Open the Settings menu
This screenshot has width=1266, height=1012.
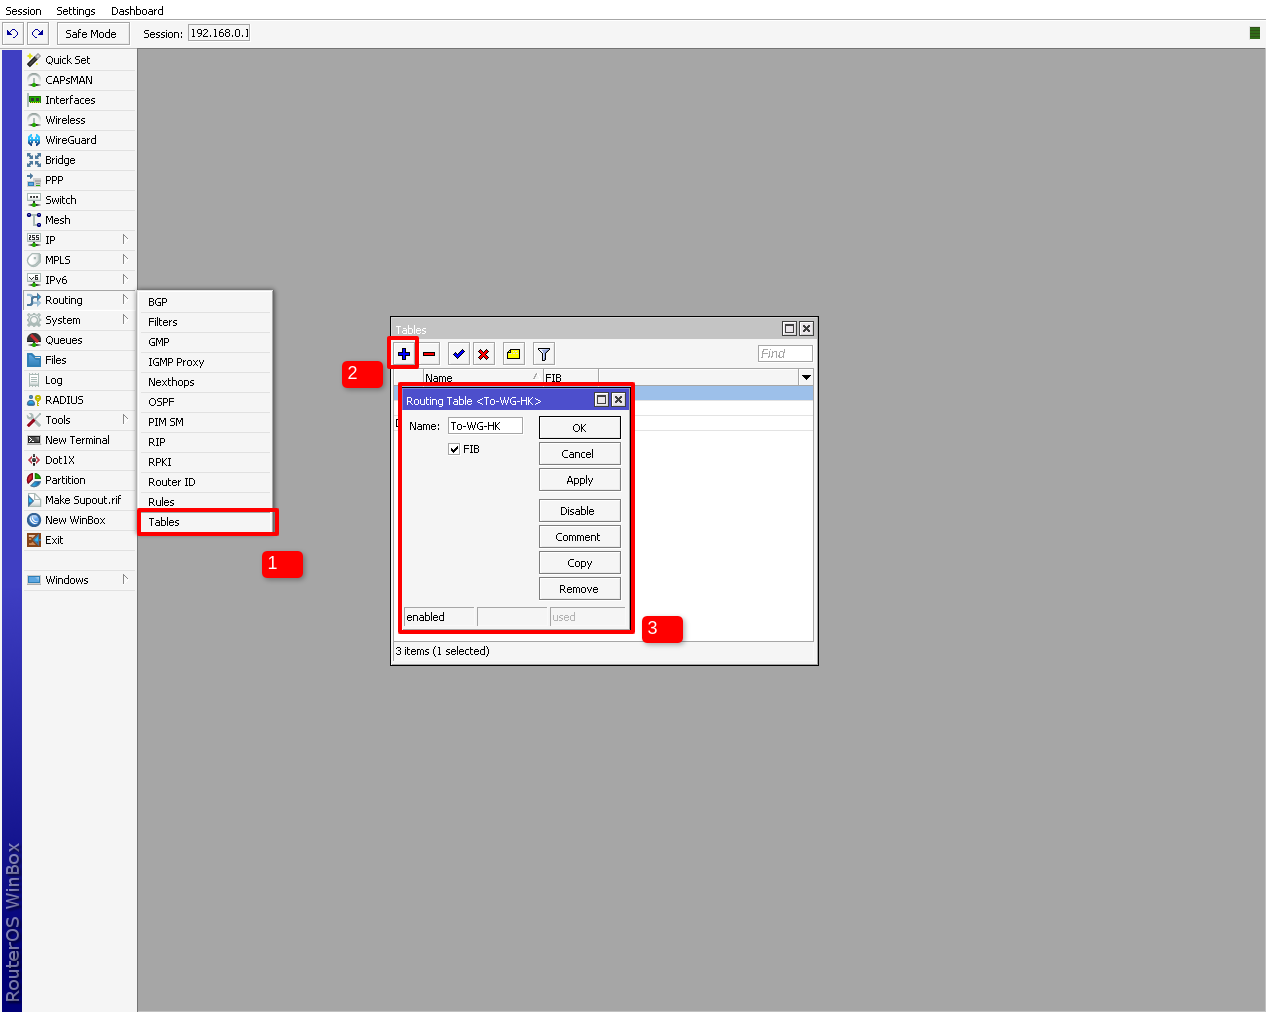click(x=76, y=11)
